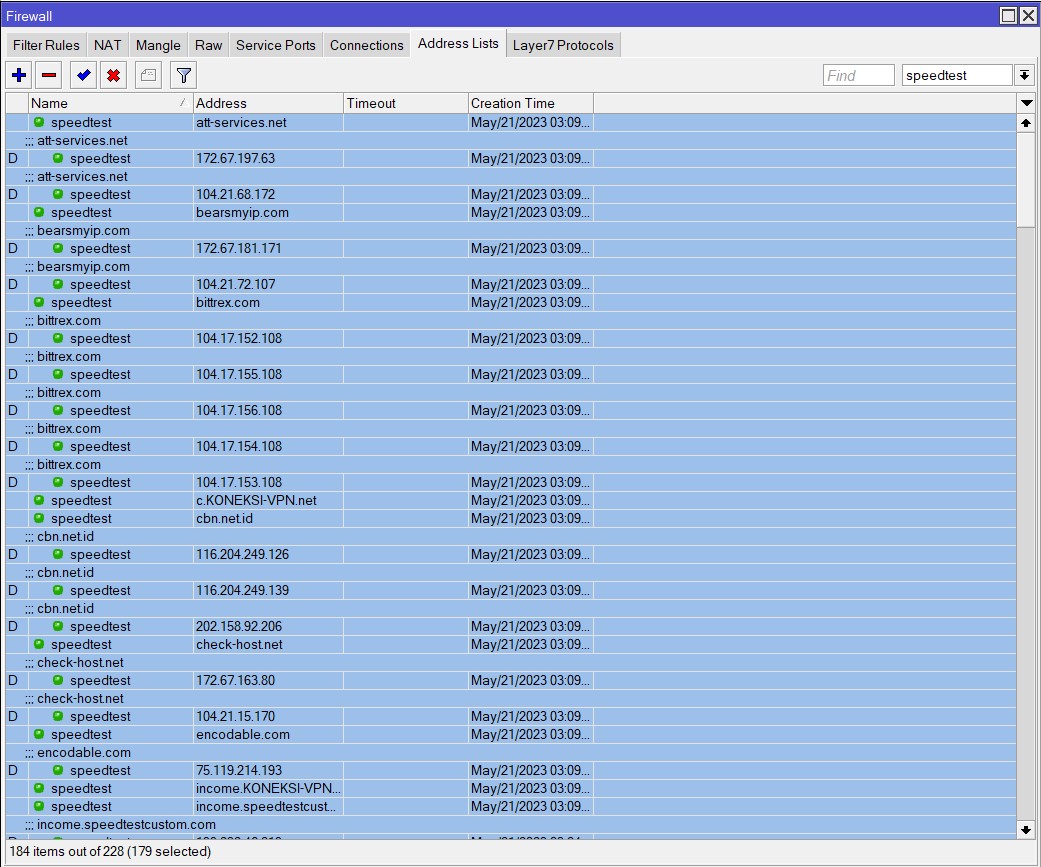Click the red X Disable button

tap(114, 75)
